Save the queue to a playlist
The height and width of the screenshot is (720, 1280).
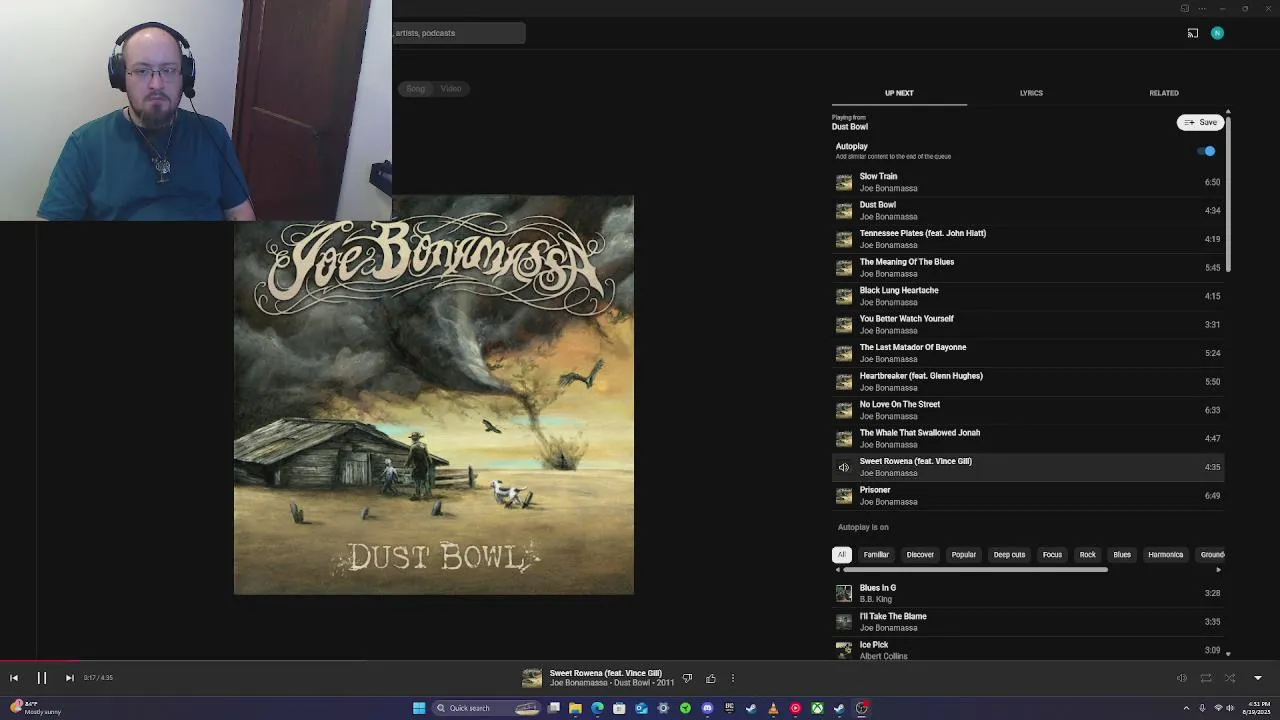[x=1200, y=122]
